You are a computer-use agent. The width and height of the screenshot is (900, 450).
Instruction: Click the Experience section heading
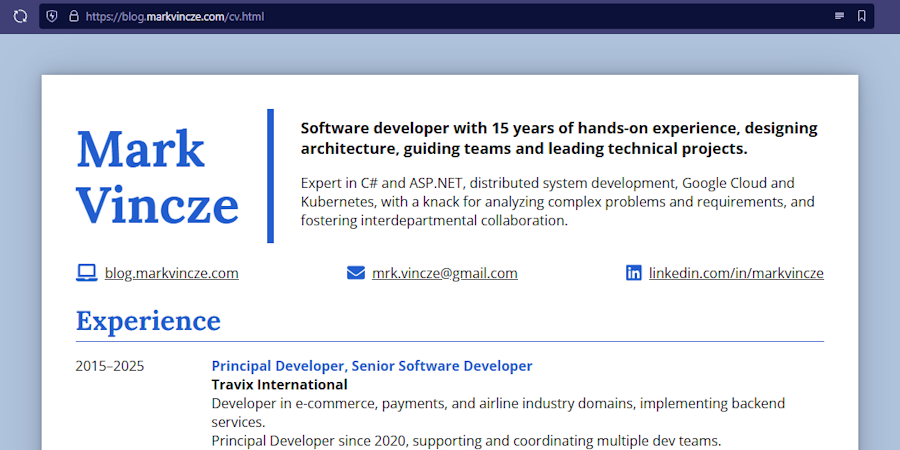(x=148, y=320)
